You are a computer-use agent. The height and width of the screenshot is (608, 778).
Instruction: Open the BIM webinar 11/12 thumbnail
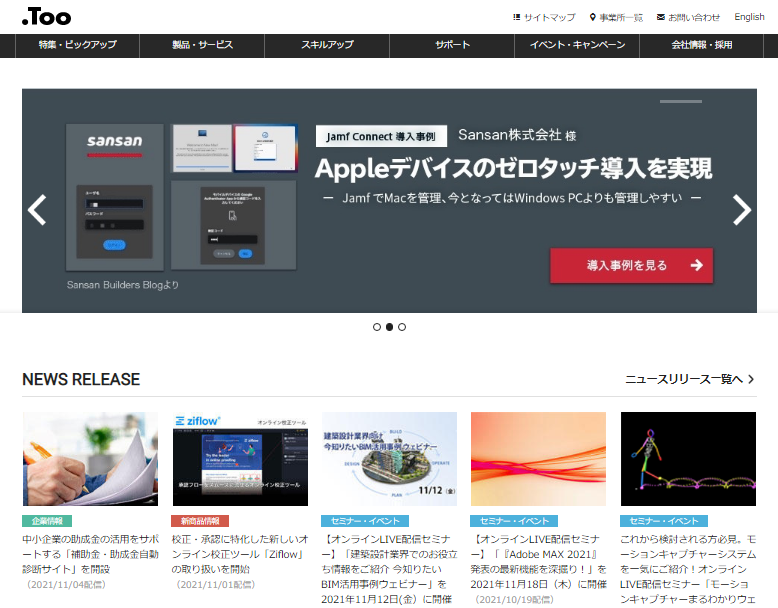(389, 459)
